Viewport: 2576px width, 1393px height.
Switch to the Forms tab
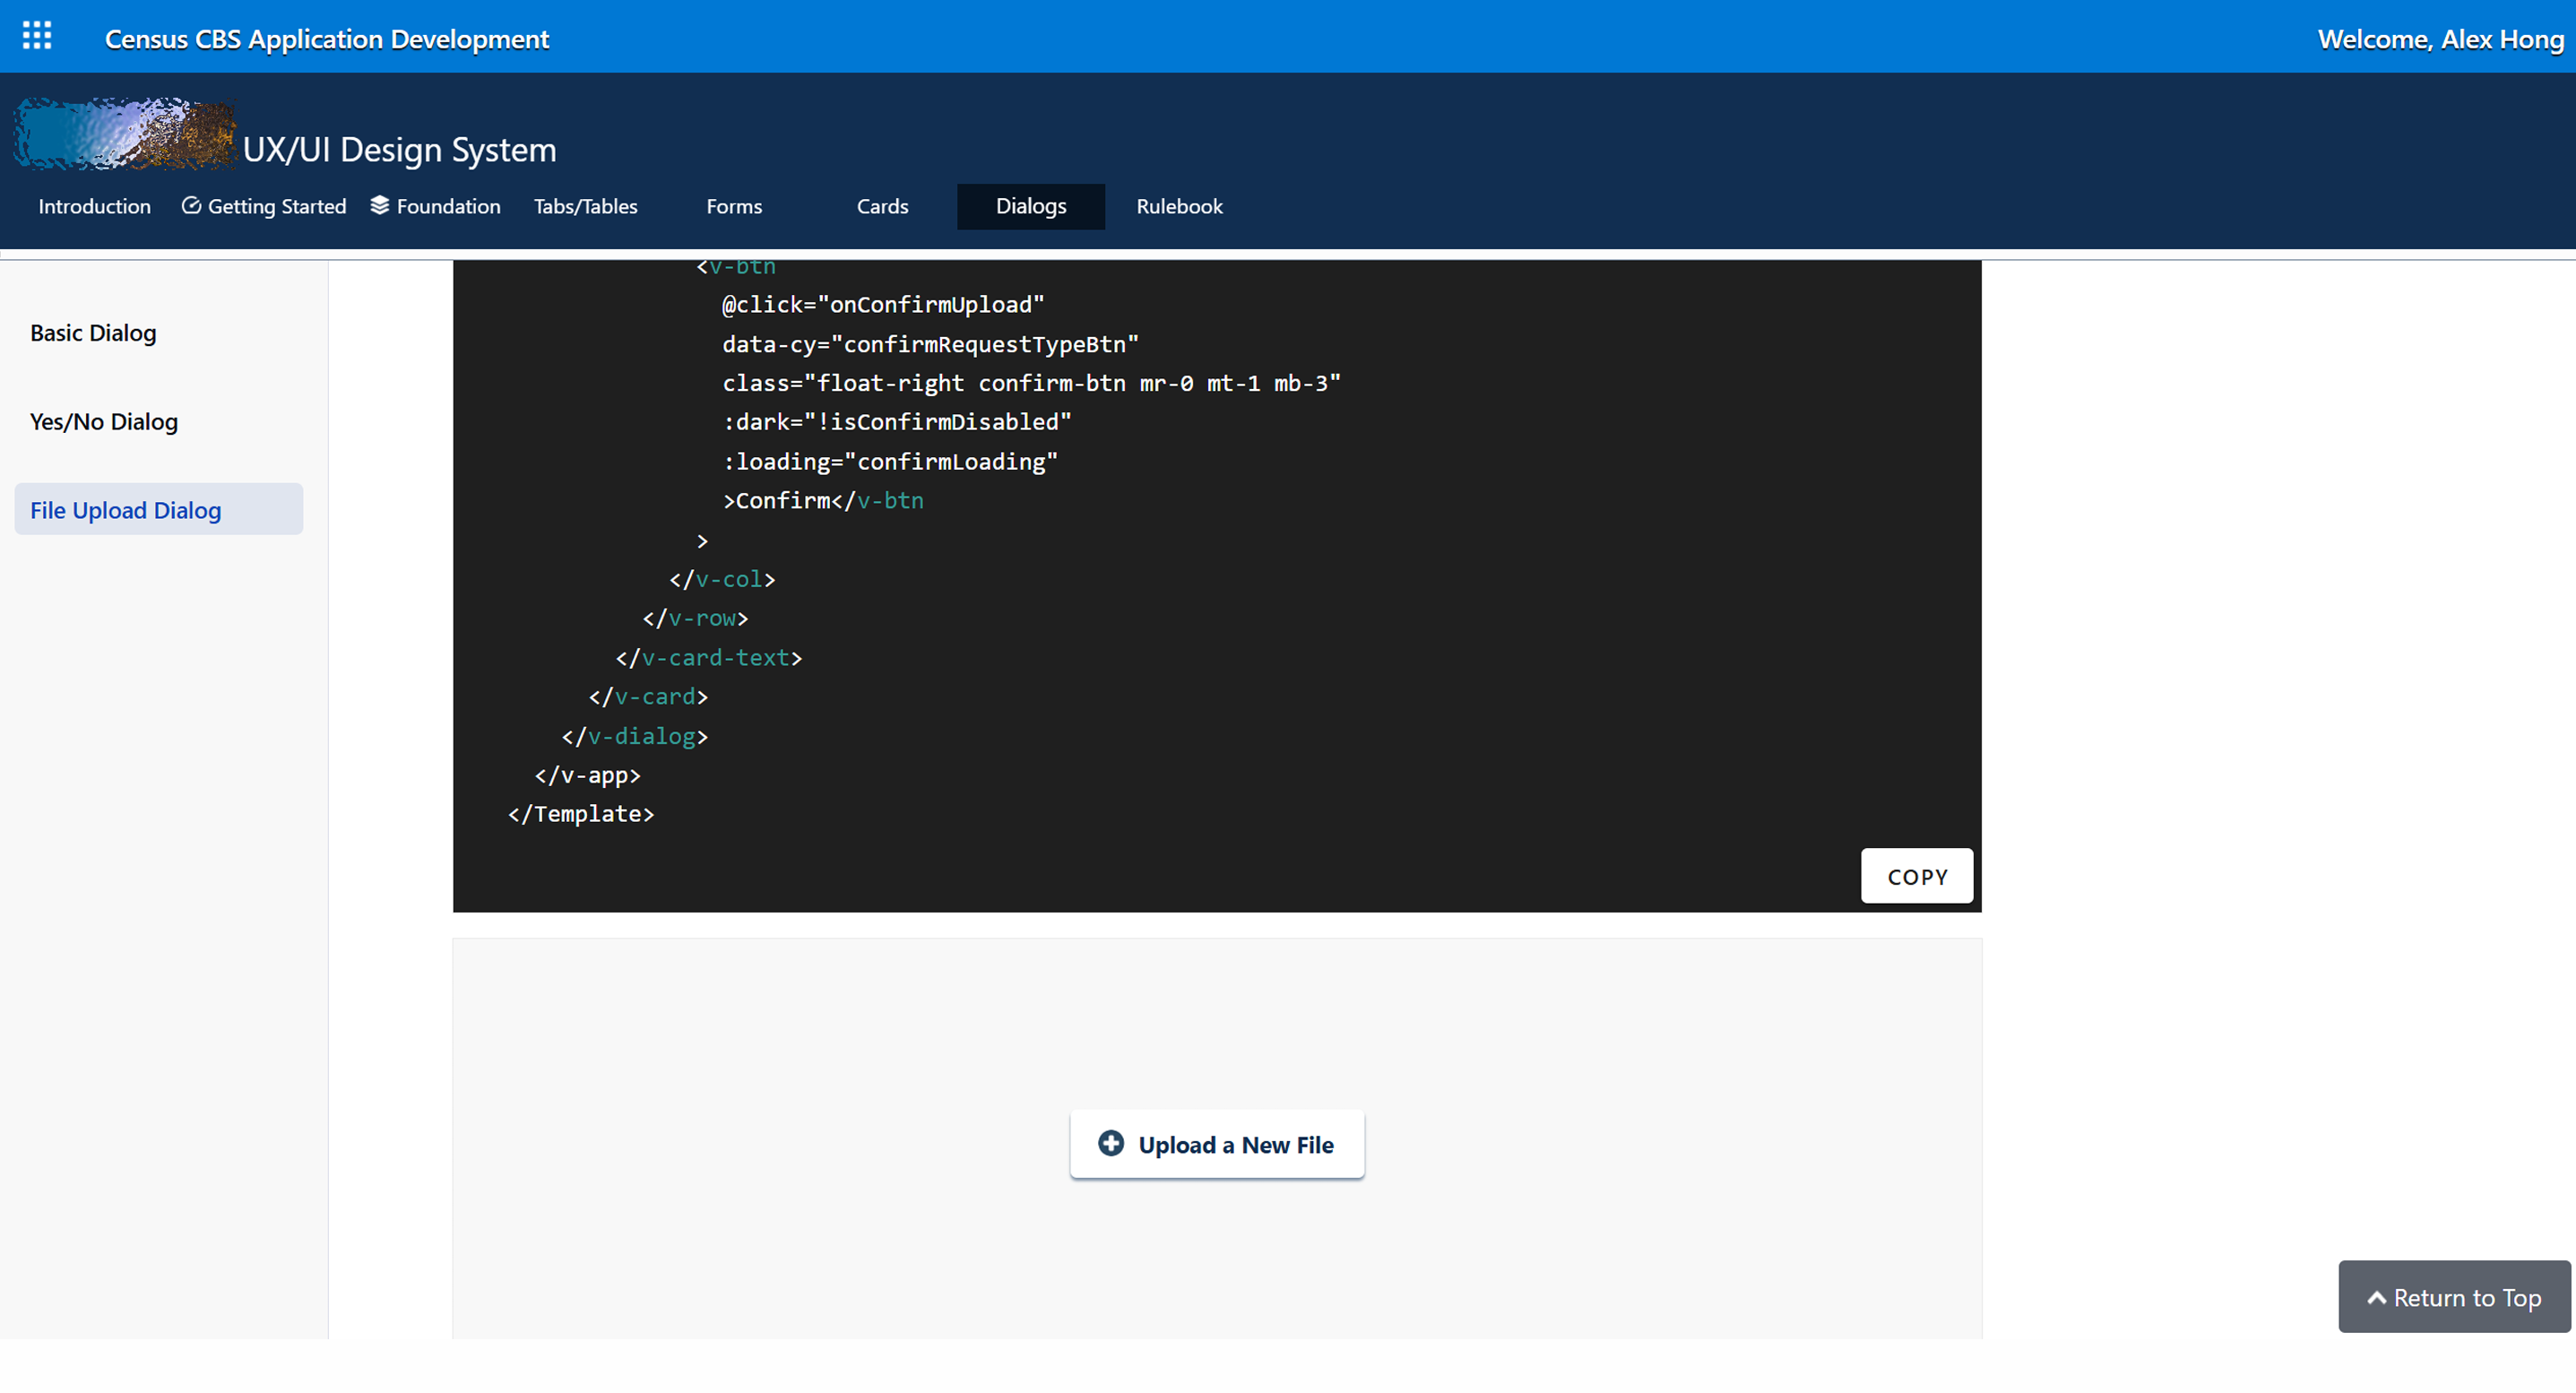click(x=734, y=206)
